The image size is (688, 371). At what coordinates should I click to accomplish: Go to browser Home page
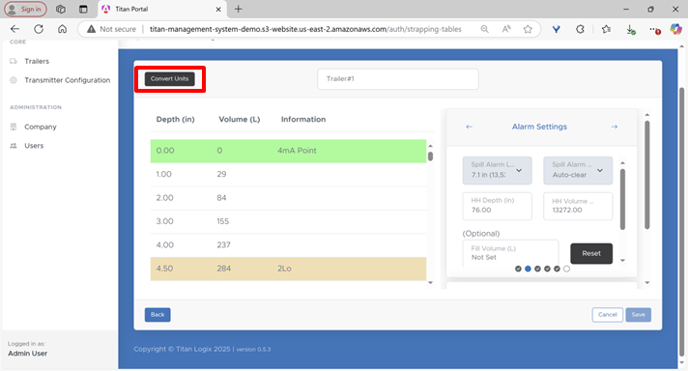point(62,29)
